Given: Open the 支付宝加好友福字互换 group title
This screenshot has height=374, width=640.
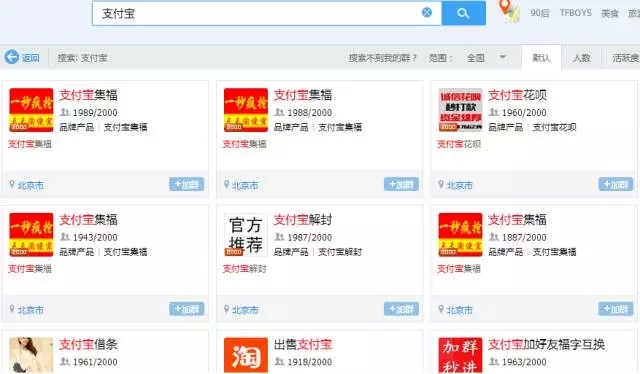Looking at the screenshot, I should point(546,344).
